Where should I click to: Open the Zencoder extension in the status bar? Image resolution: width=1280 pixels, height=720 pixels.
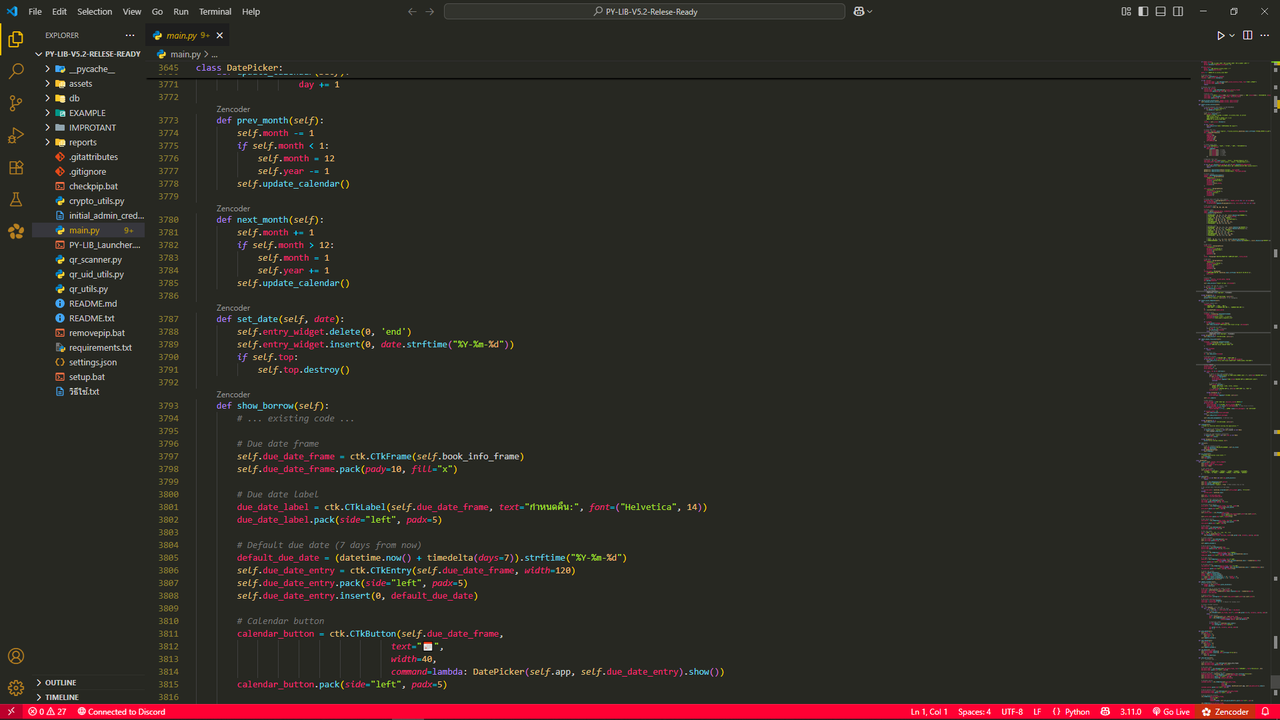(1225, 711)
